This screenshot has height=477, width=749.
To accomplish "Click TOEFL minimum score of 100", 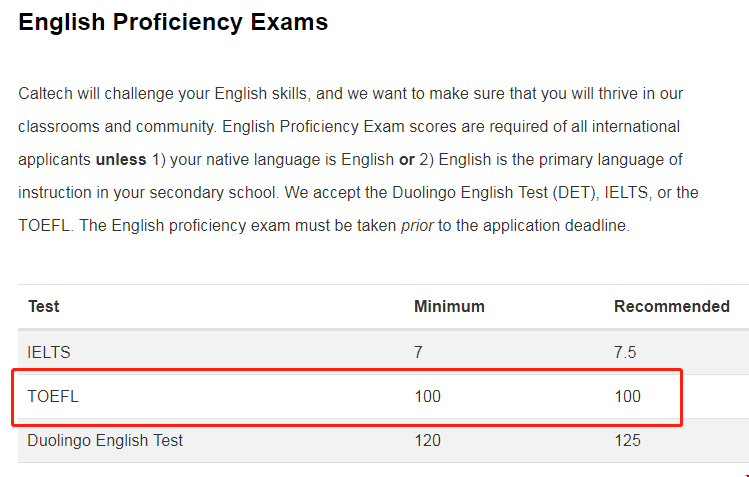I will click(x=427, y=396).
